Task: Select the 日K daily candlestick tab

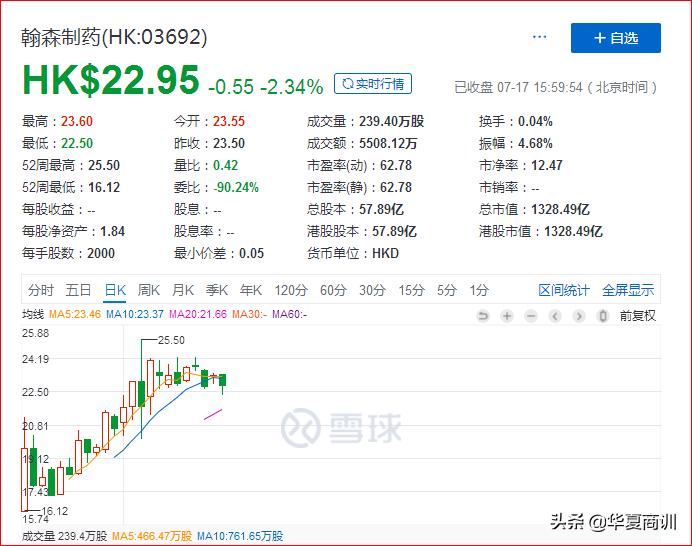Action: (x=115, y=290)
